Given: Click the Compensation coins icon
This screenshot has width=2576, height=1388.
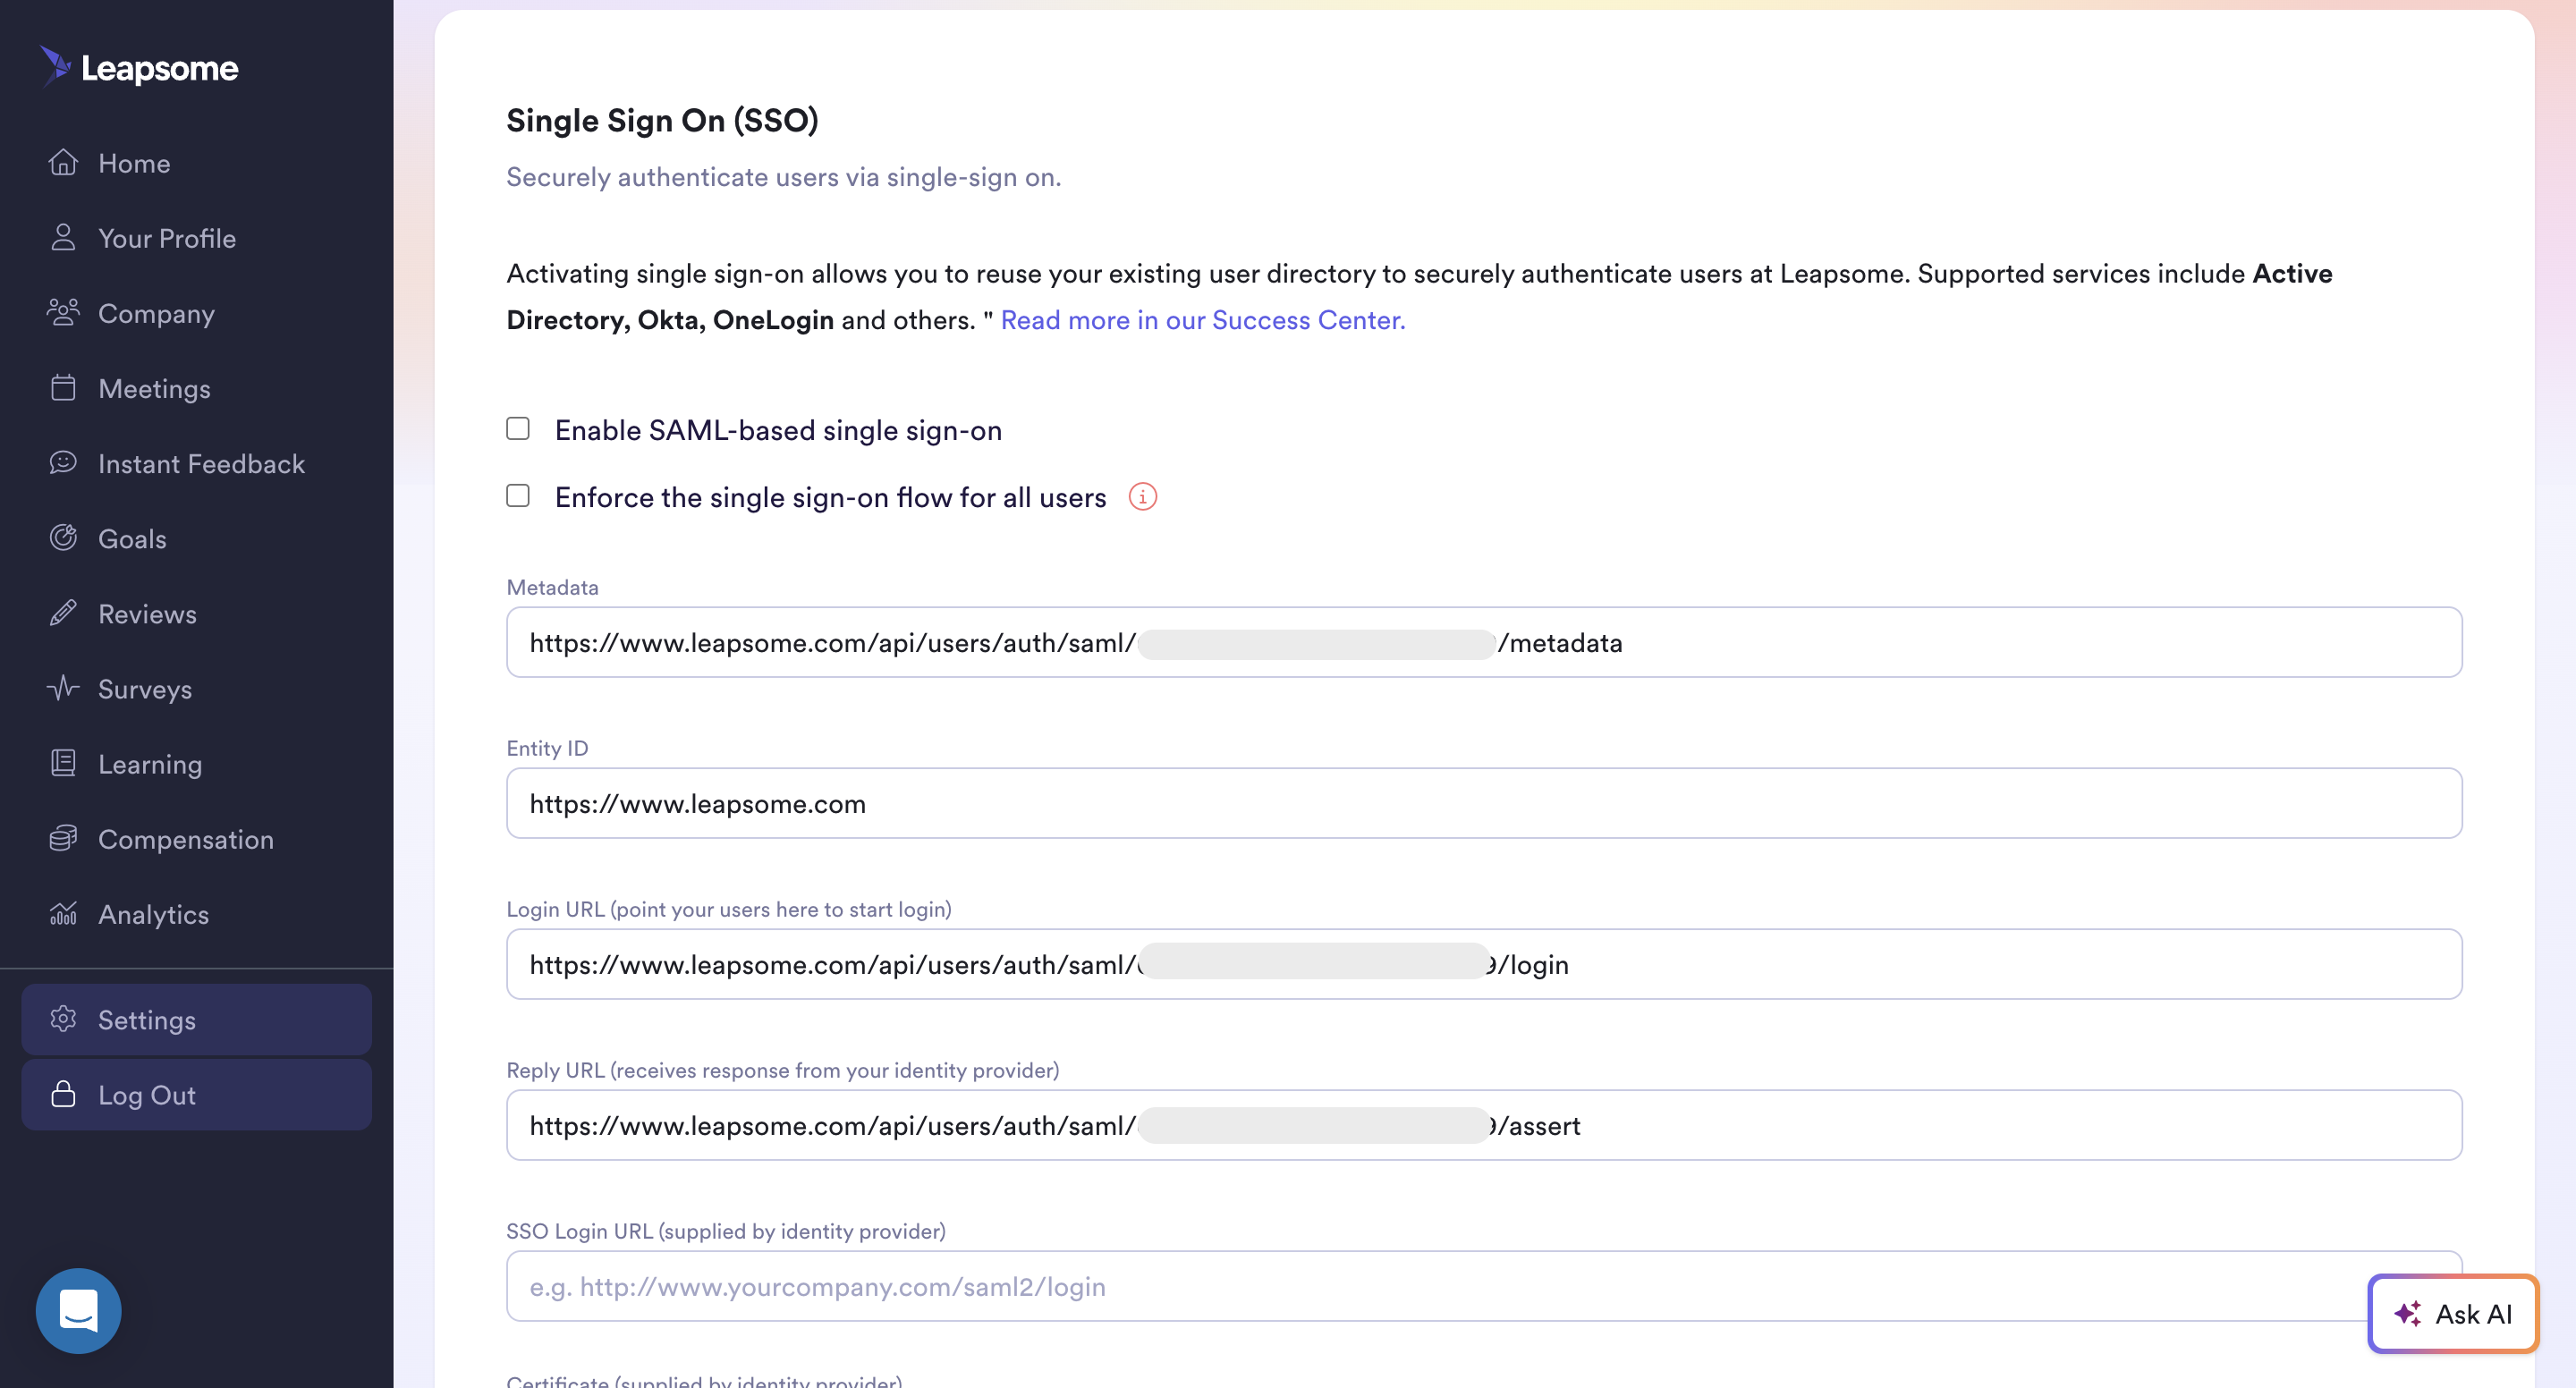Looking at the screenshot, I should [x=63, y=838].
